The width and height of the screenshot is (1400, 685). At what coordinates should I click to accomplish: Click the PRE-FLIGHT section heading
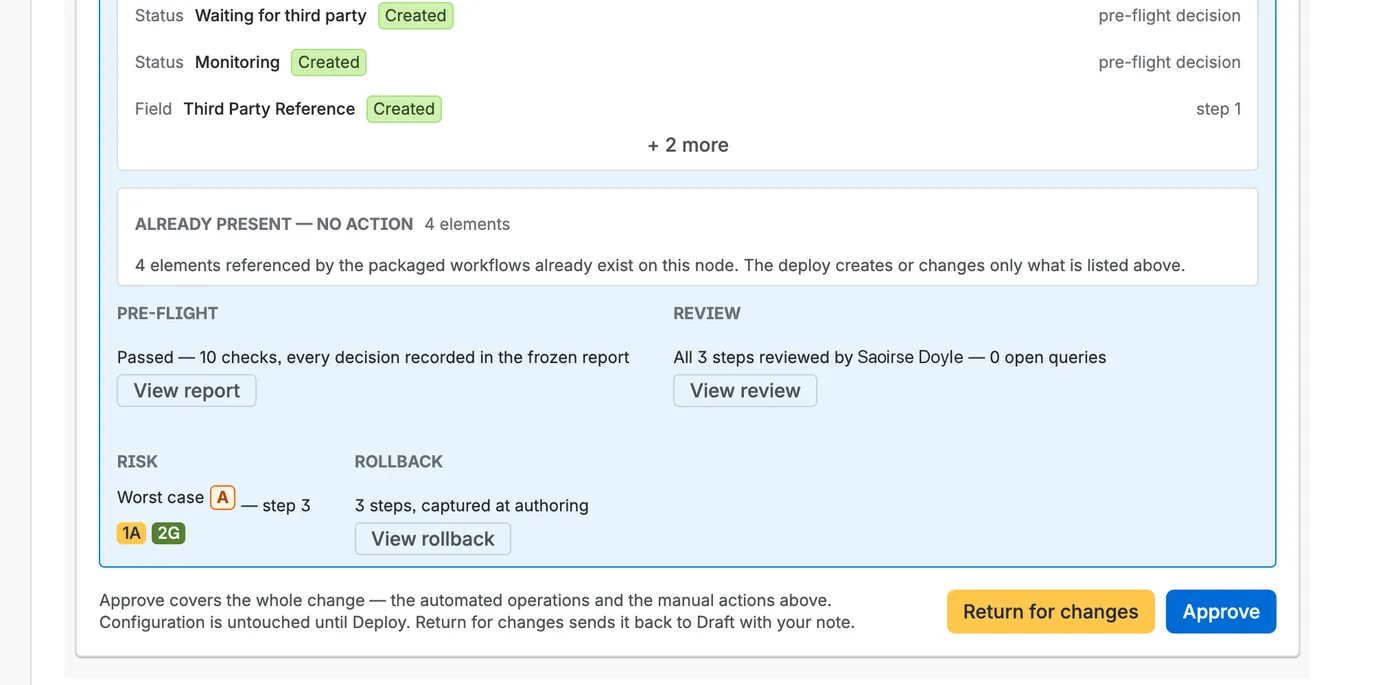click(167, 313)
